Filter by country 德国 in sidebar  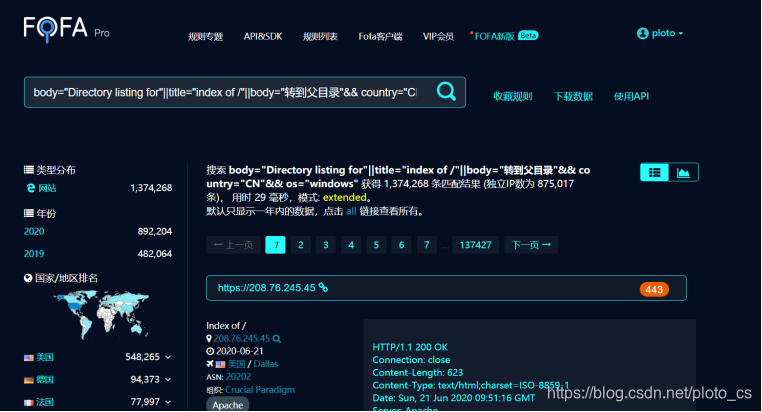tap(45, 379)
